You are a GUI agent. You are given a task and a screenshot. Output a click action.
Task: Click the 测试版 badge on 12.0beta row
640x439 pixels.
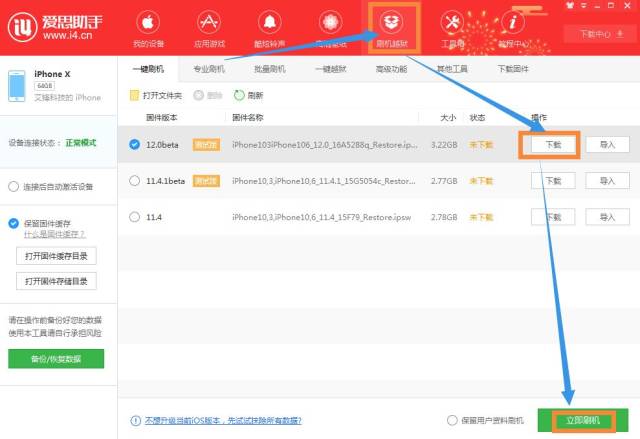click(x=206, y=144)
